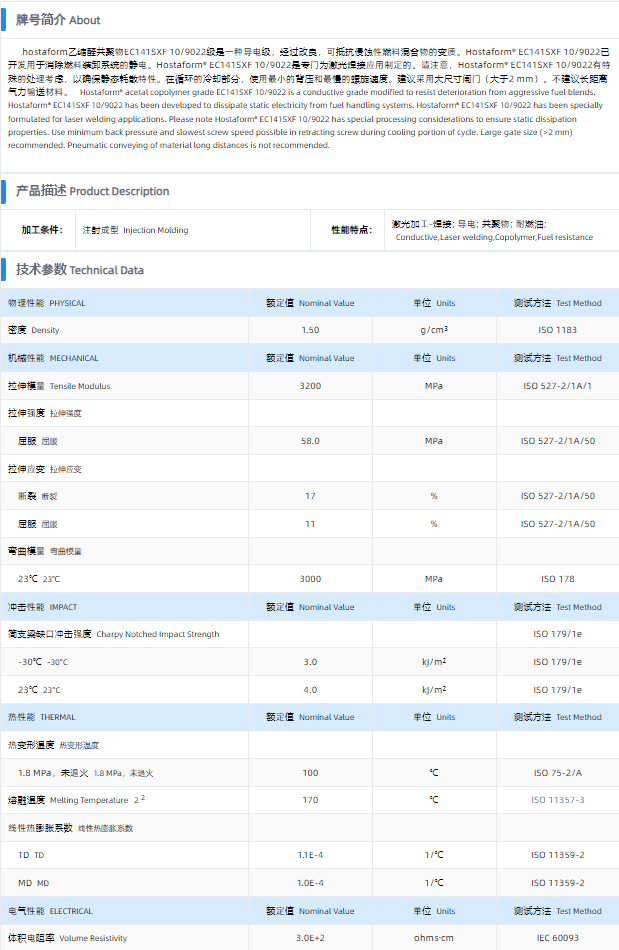Select the TD row label
The image size is (619, 950).
31,855
